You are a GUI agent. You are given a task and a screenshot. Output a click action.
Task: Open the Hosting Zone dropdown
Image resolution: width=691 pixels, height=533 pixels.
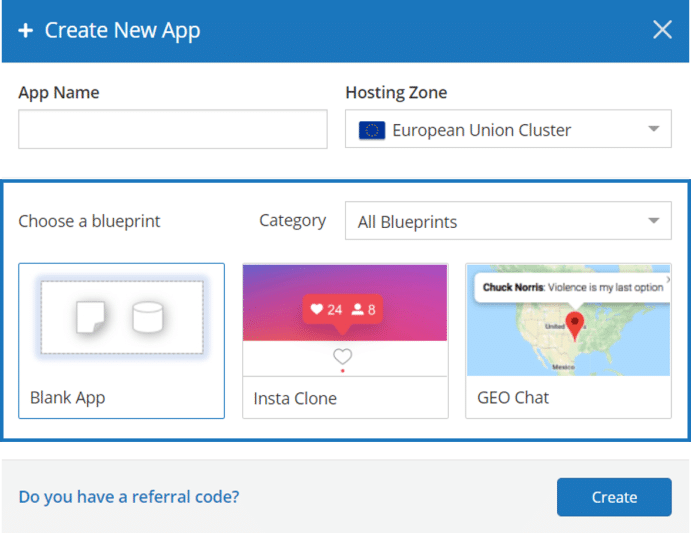[508, 130]
